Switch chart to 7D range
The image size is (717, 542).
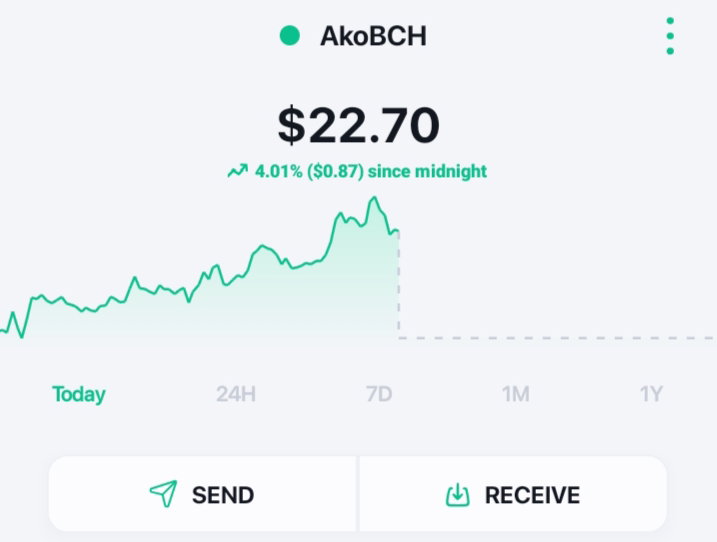click(379, 394)
